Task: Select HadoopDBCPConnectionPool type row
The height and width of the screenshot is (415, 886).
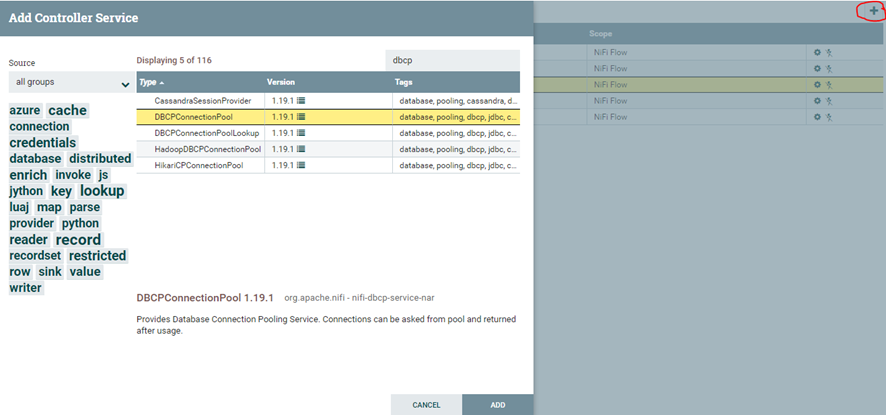Action: pos(328,150)
